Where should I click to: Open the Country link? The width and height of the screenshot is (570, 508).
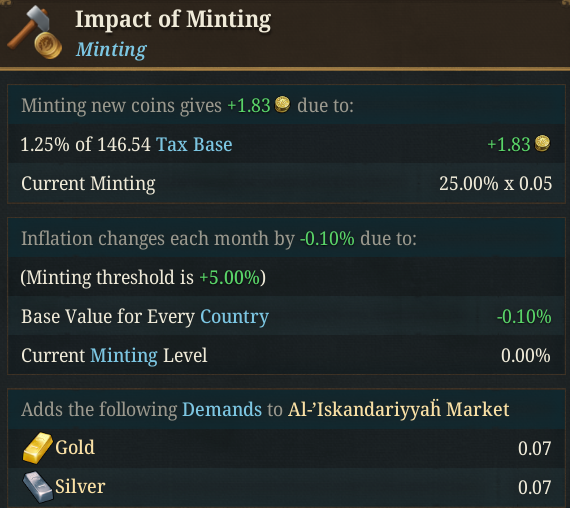tap(234, 317)
